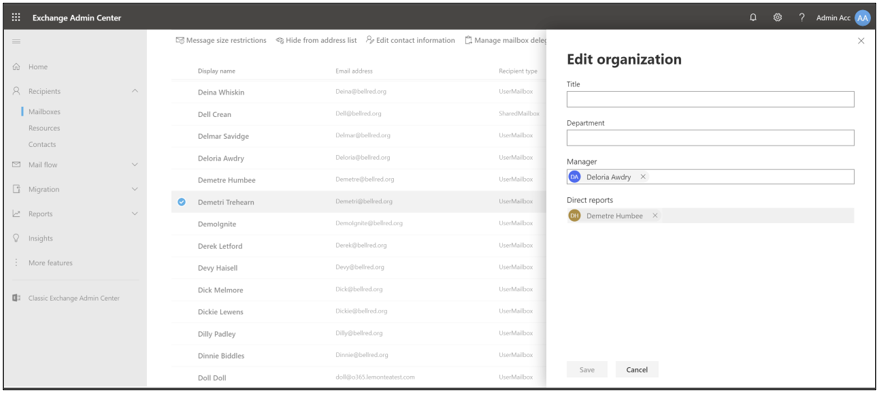Select the Doll Doll mailbox
This screenshot has height=394, width=881.
[x=358, y=378]
